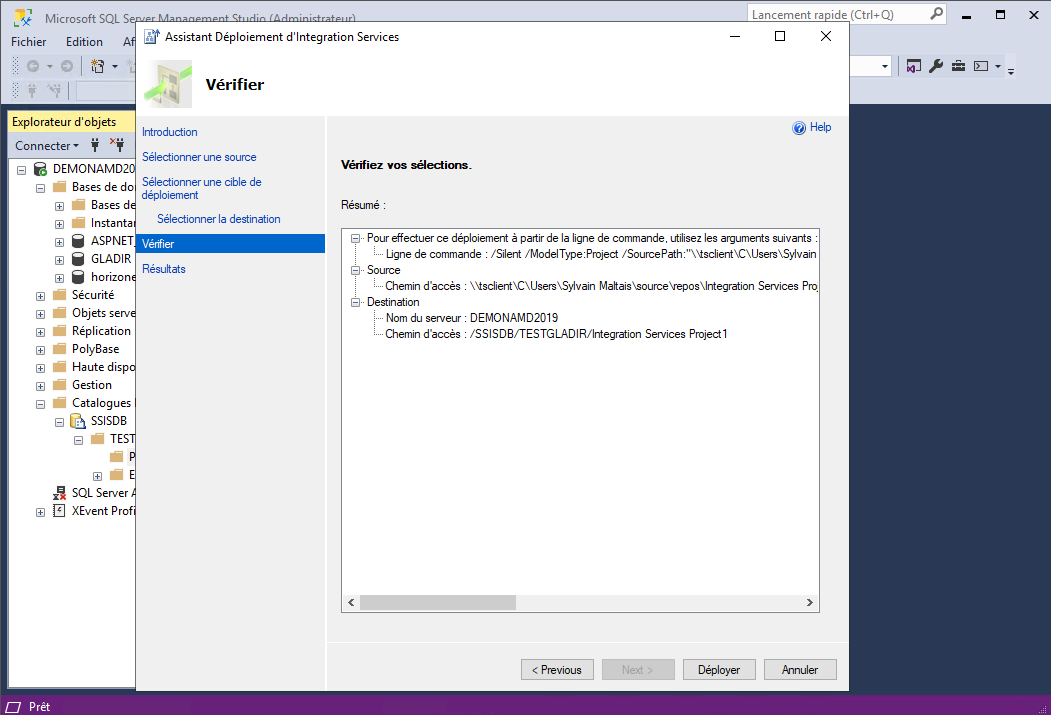The width and height of the screenshot is (1051, 715).
Task: Click the summary scrollbar left arrow
Action: pyautogui.click(x=351, y=602)
